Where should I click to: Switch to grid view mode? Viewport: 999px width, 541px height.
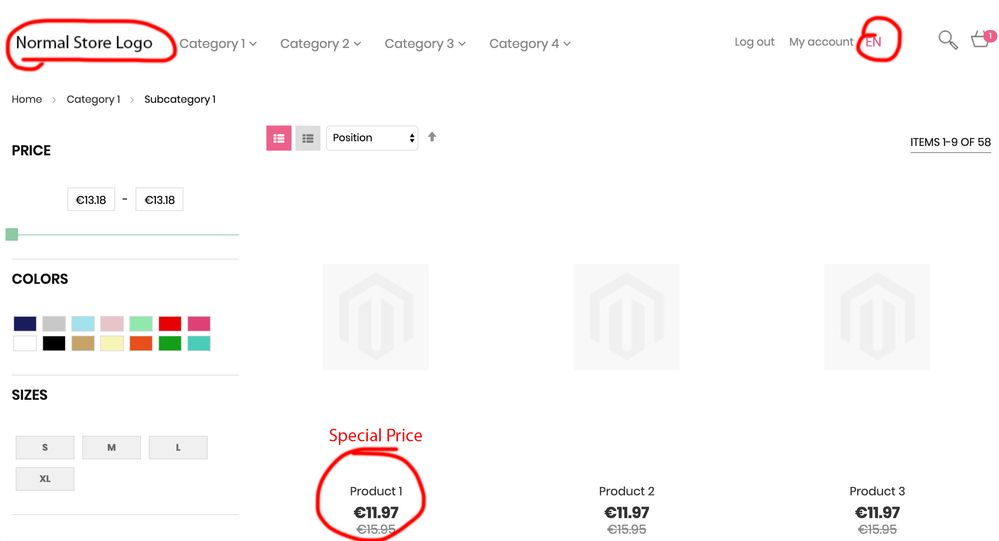coord(279,138)
